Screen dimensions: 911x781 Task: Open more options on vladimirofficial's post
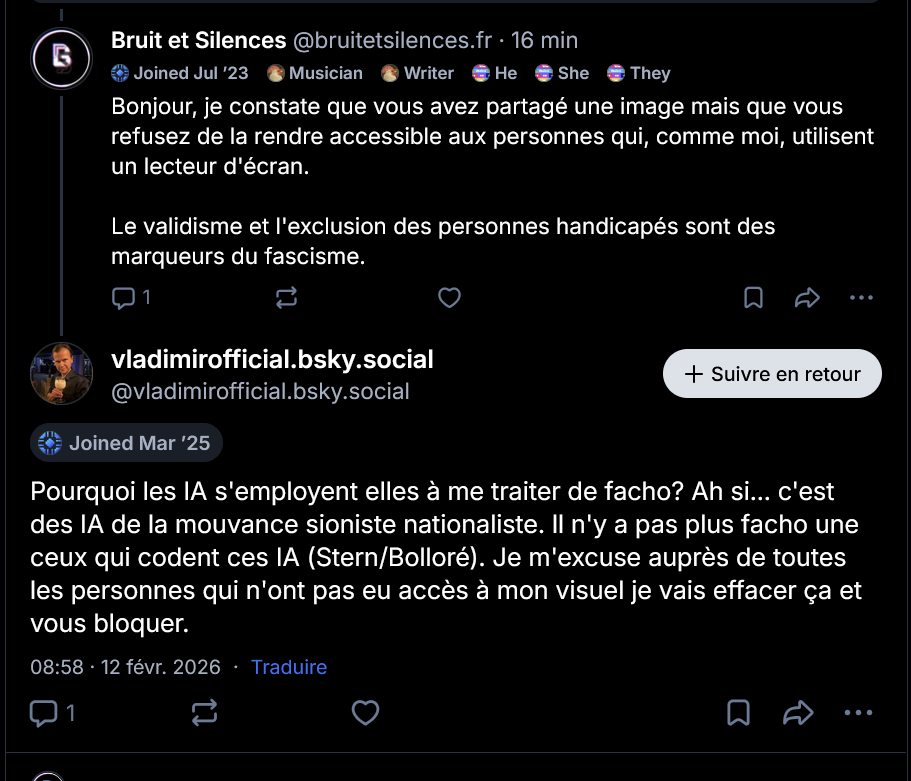pyautogui.click(x=859, y=712)
